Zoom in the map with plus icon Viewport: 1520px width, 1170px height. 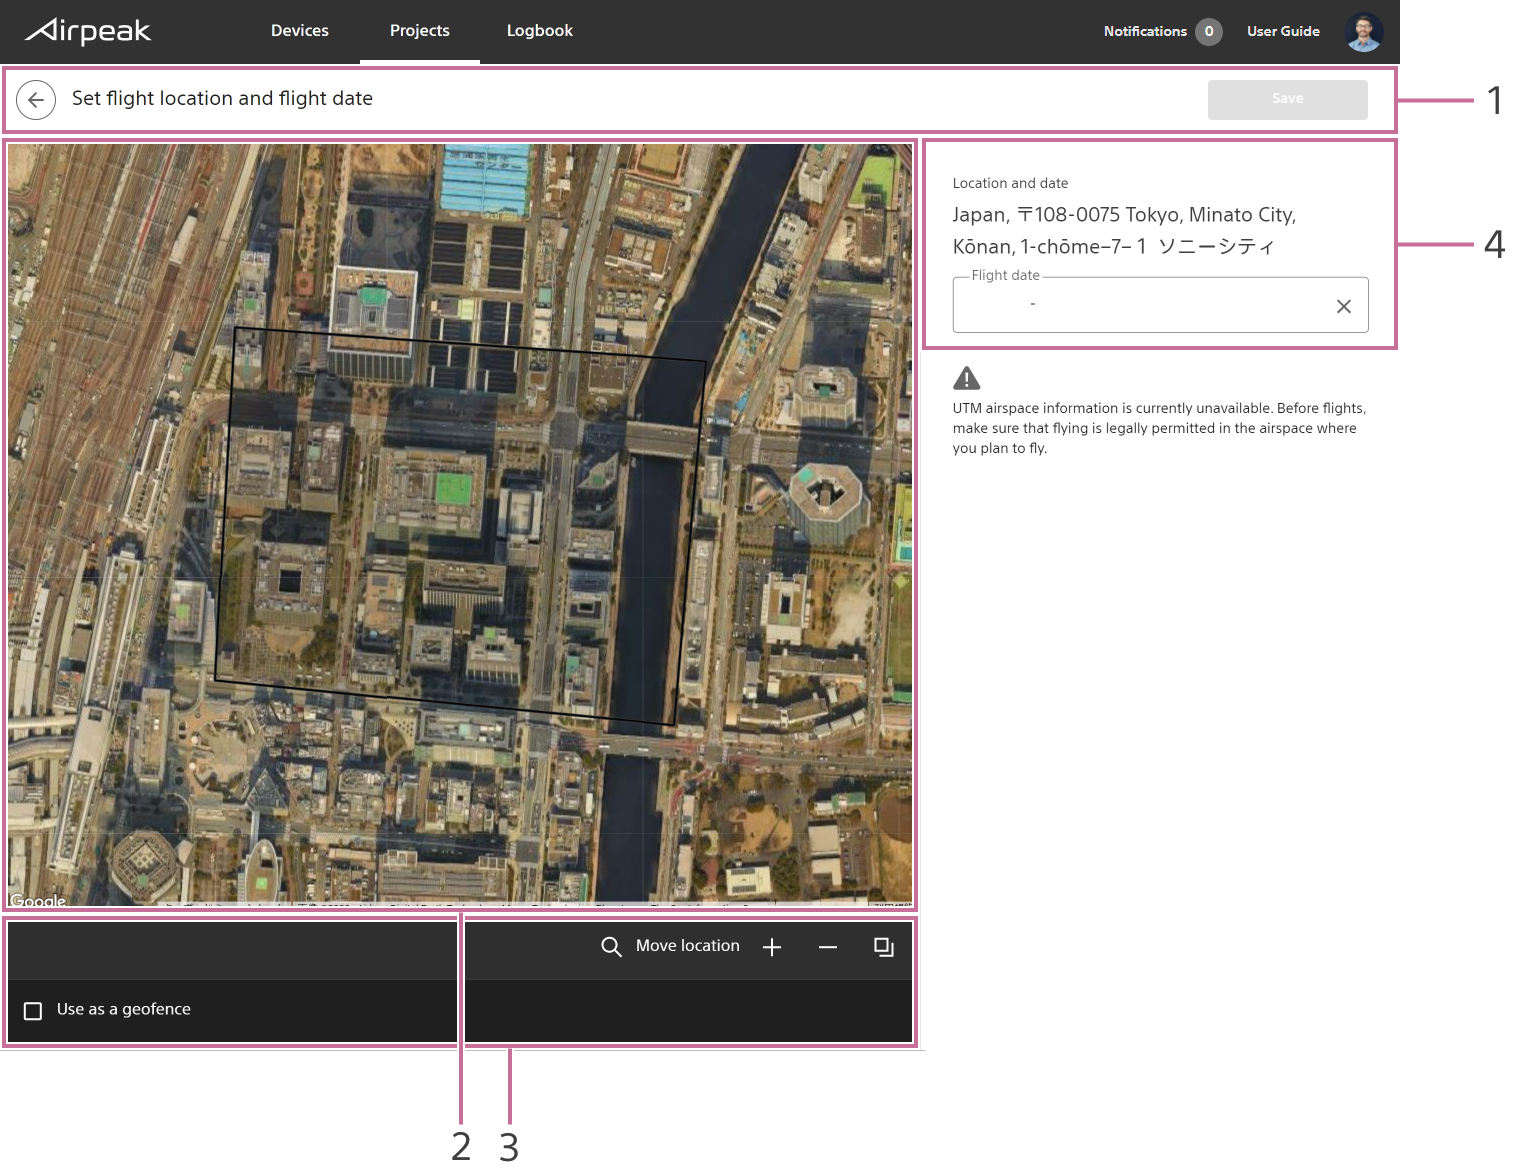click(x=772, y=947)
